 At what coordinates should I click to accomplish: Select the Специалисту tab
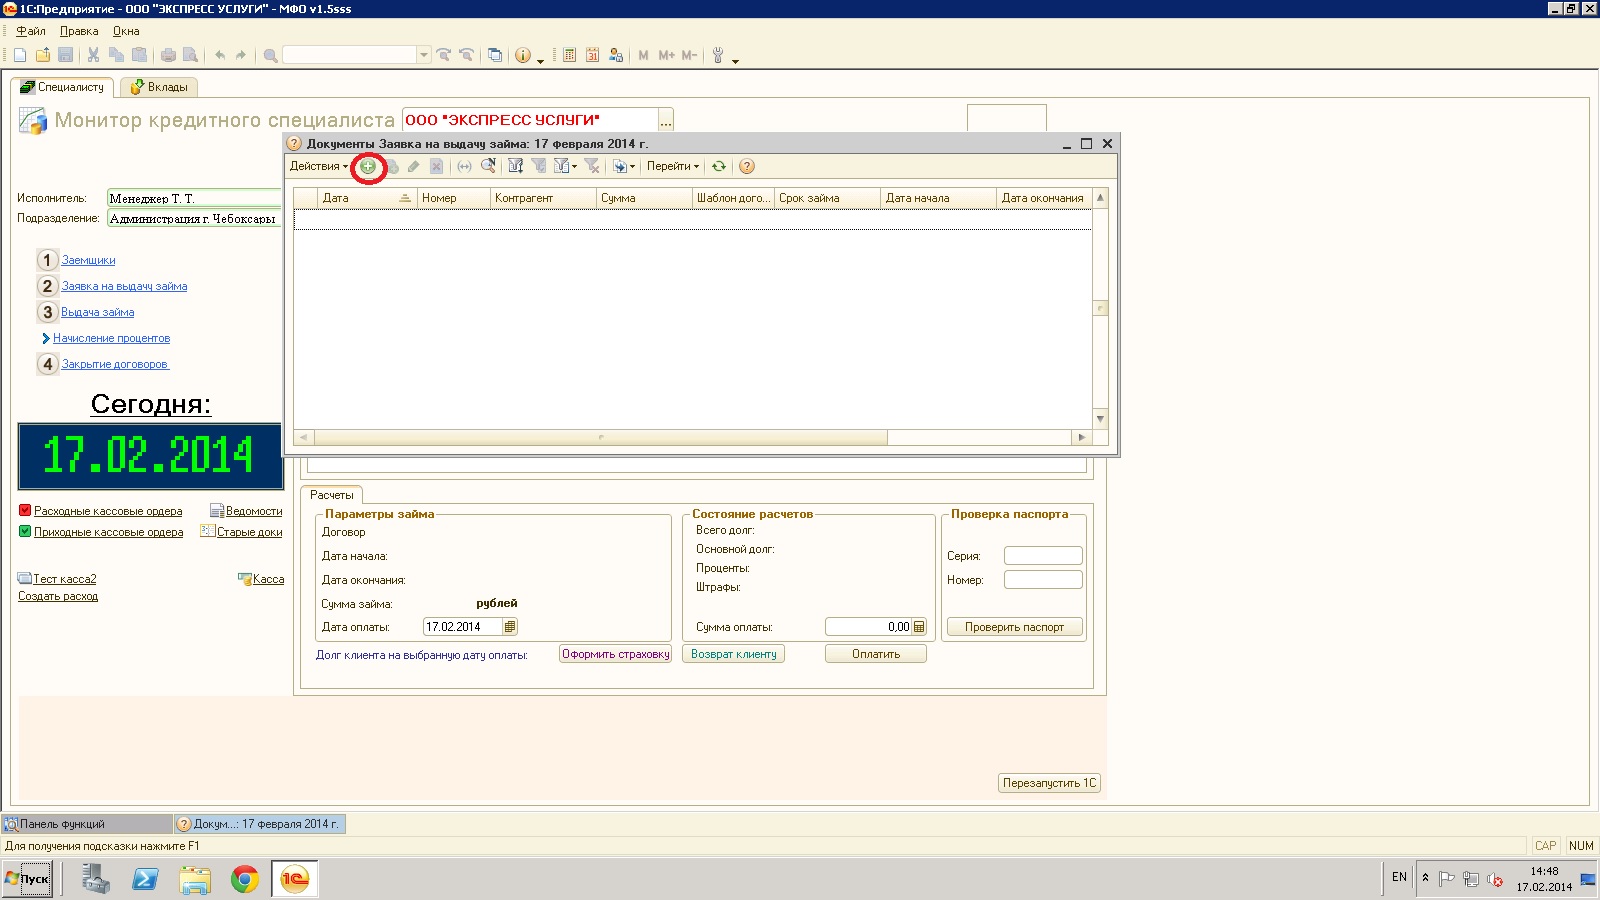click(x=62, y=87)
